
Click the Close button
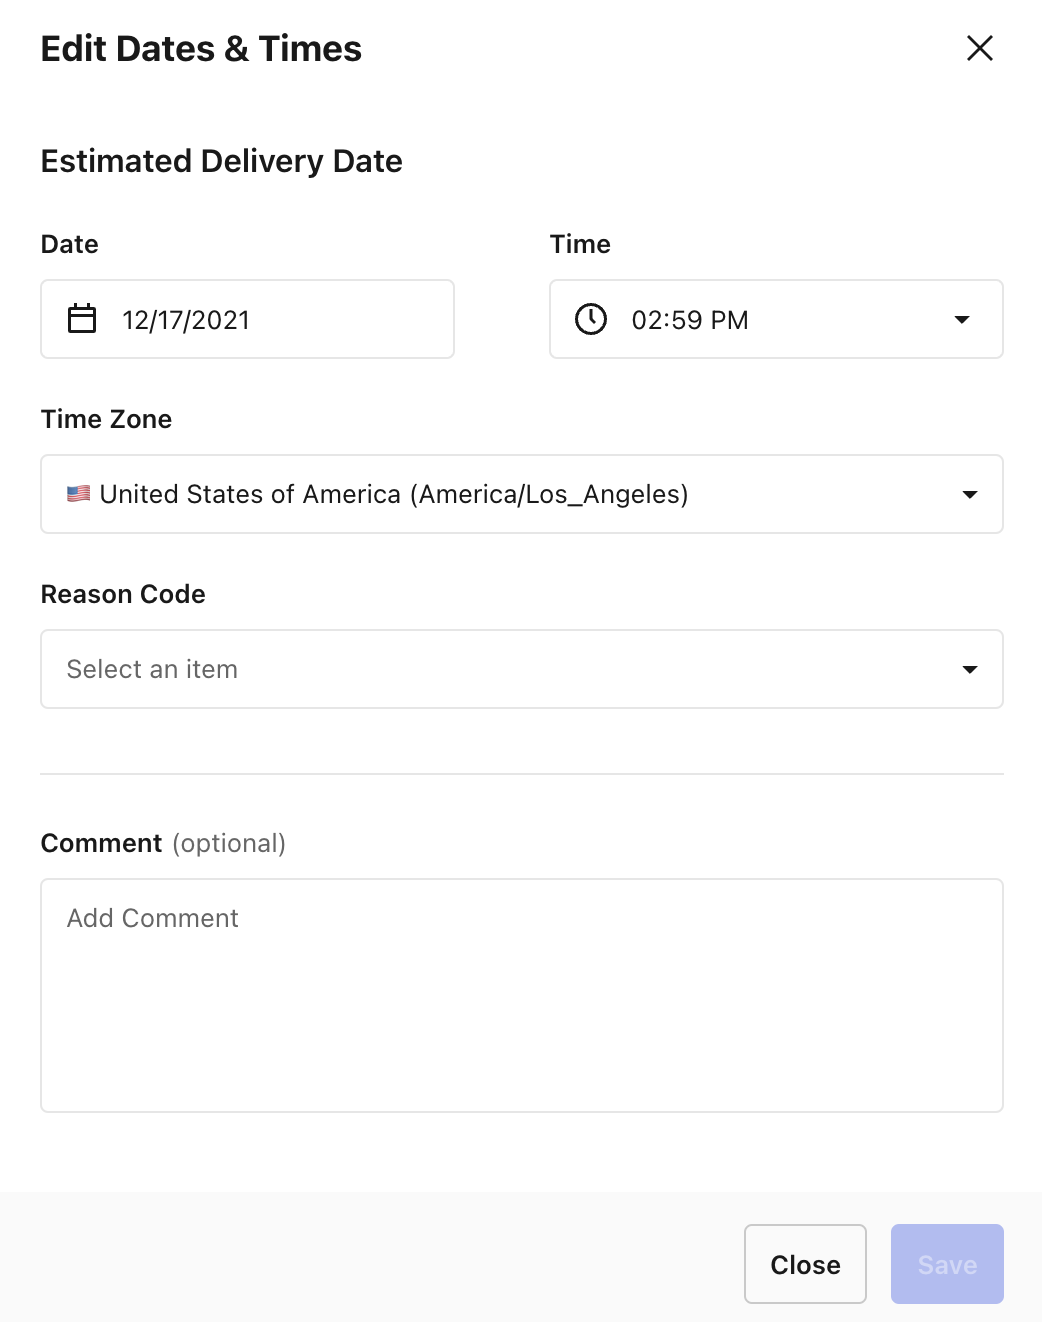coord(805,1264)
